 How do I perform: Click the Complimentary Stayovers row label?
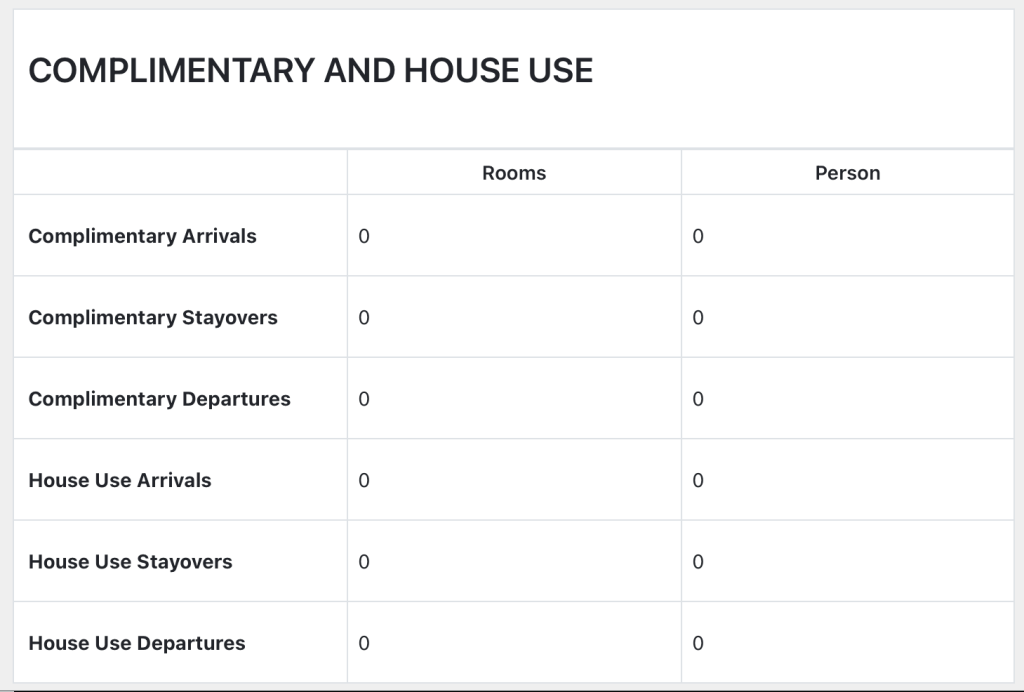[153, 318]
